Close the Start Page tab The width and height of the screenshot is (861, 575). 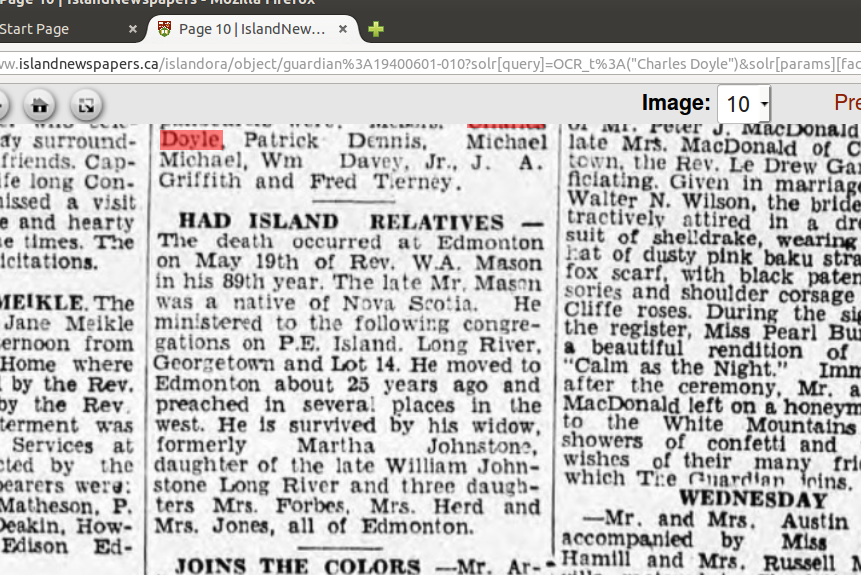tap(133, 29)
